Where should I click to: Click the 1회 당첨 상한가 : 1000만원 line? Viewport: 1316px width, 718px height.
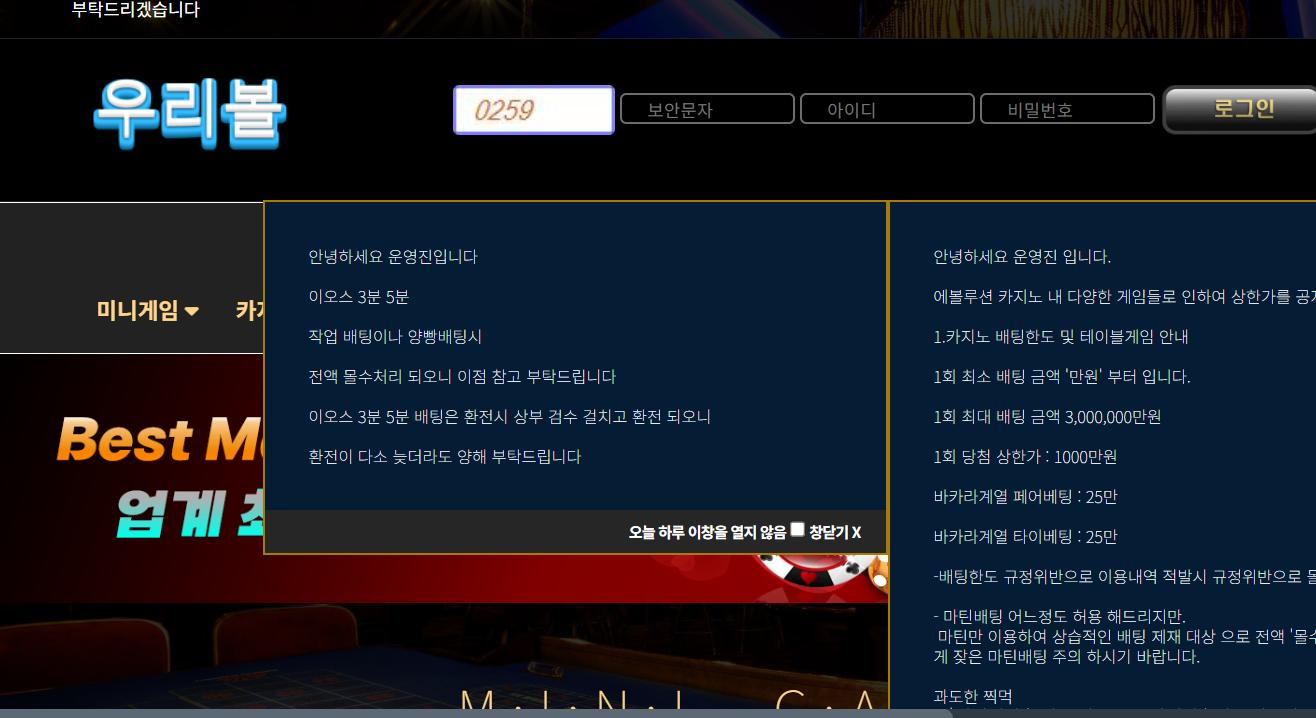(1025, 457)
